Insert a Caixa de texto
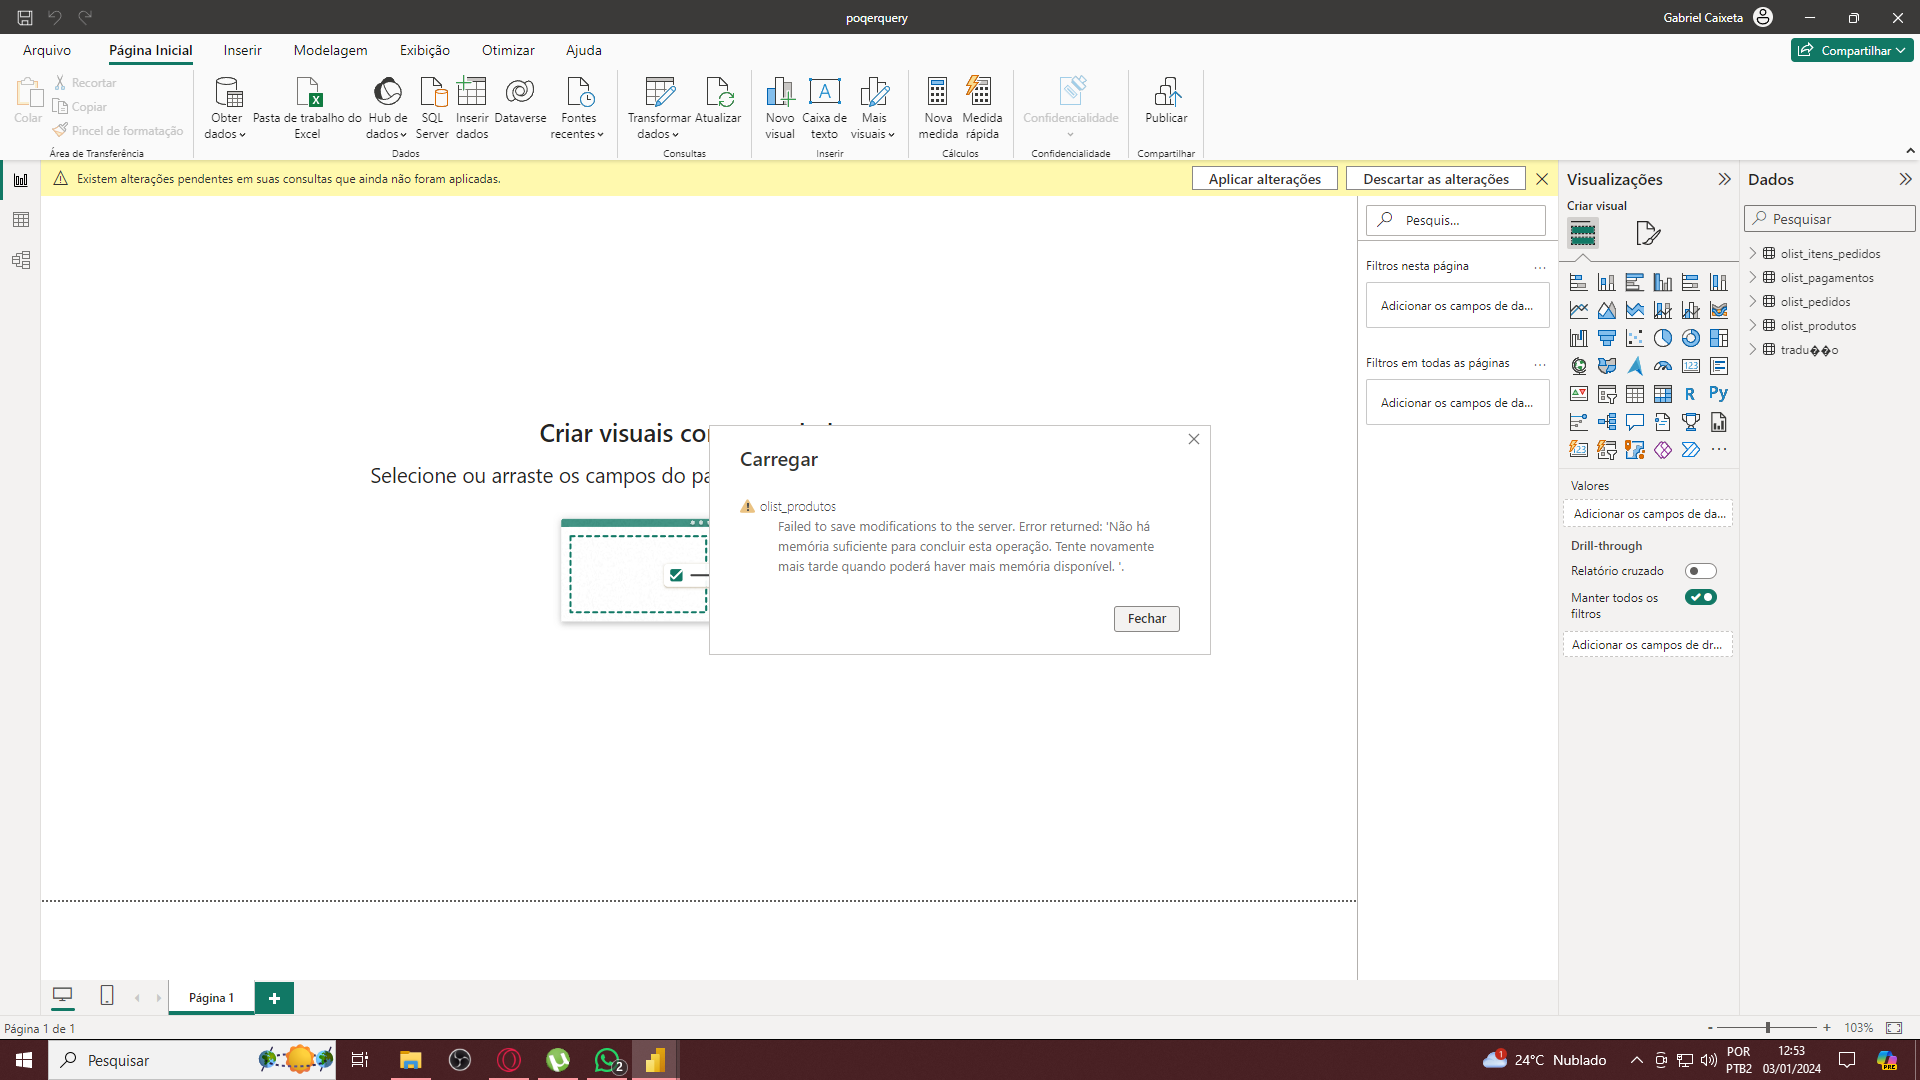 click(x=824, y=107)
